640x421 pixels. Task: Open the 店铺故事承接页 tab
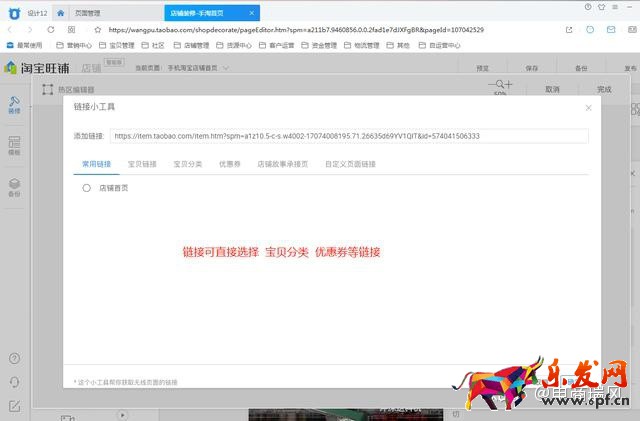coord(282,163)
